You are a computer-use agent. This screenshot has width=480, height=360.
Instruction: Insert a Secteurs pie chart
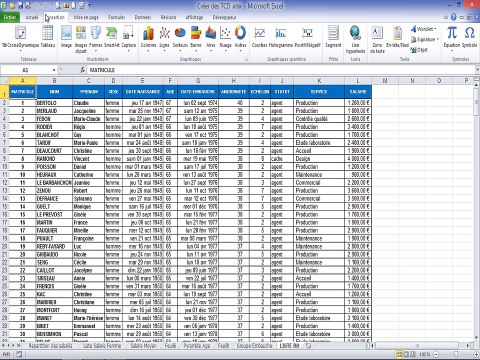point(180,38)
